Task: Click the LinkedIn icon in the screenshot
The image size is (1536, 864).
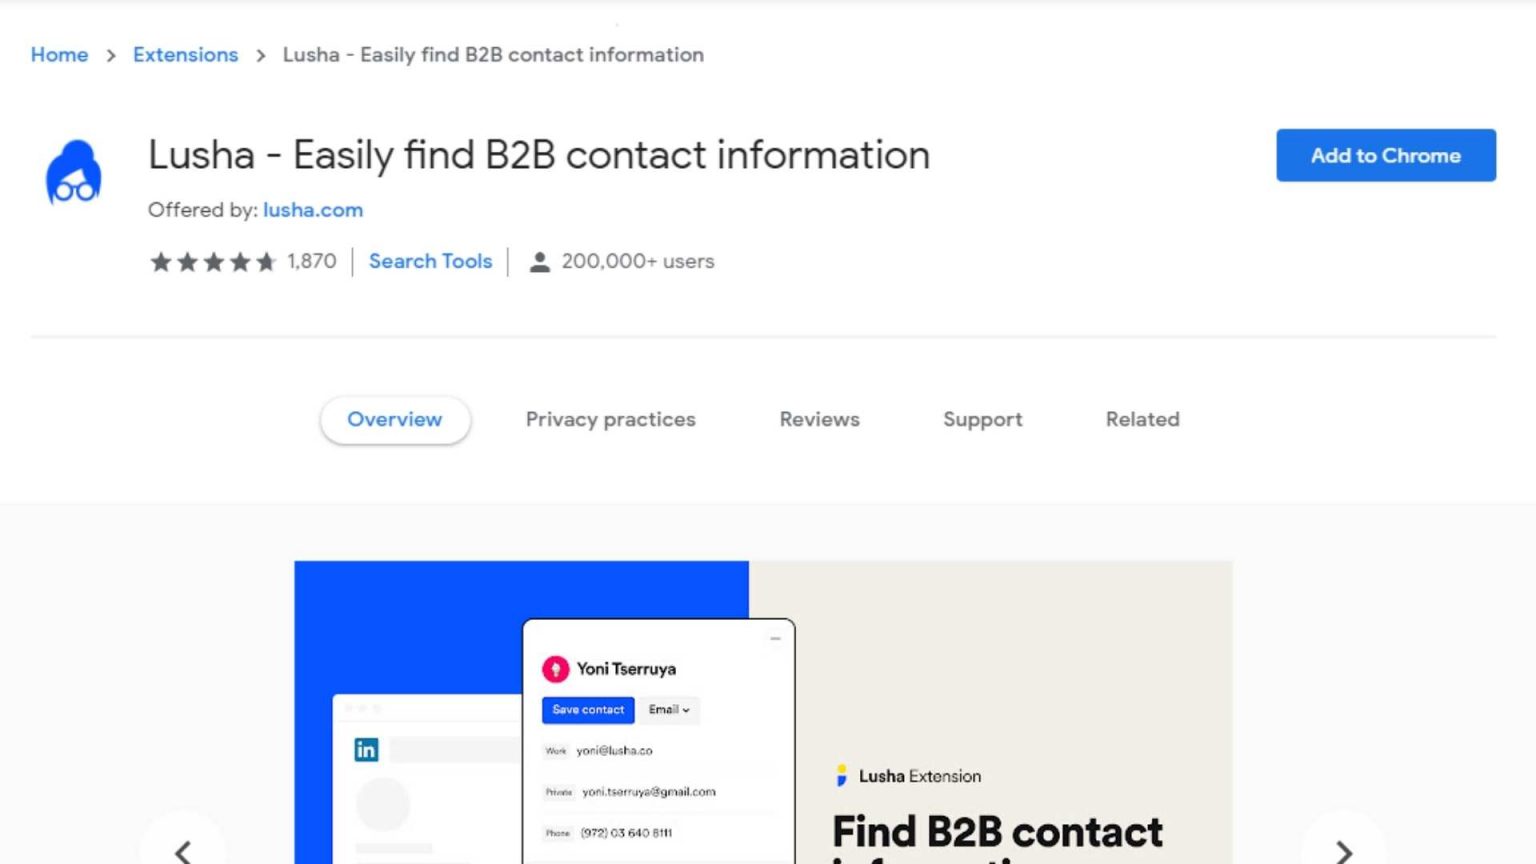Action: click(x=366, y=750)
